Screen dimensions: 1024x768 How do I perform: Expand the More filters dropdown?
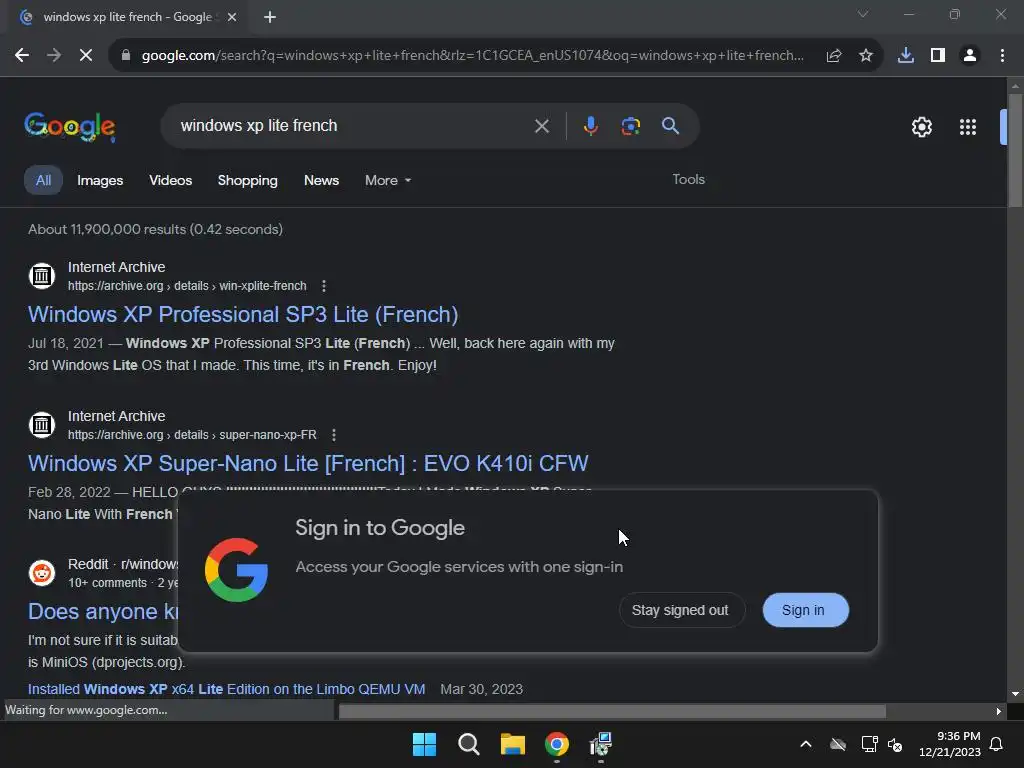388,180
